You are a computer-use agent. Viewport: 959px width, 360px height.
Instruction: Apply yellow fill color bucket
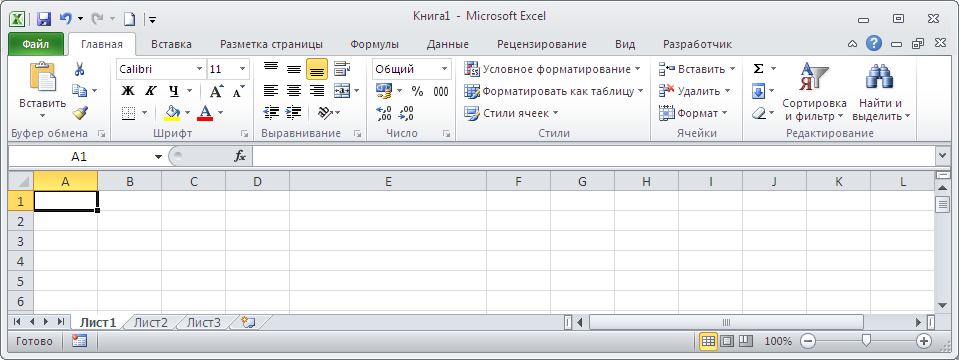click(172, 113)
